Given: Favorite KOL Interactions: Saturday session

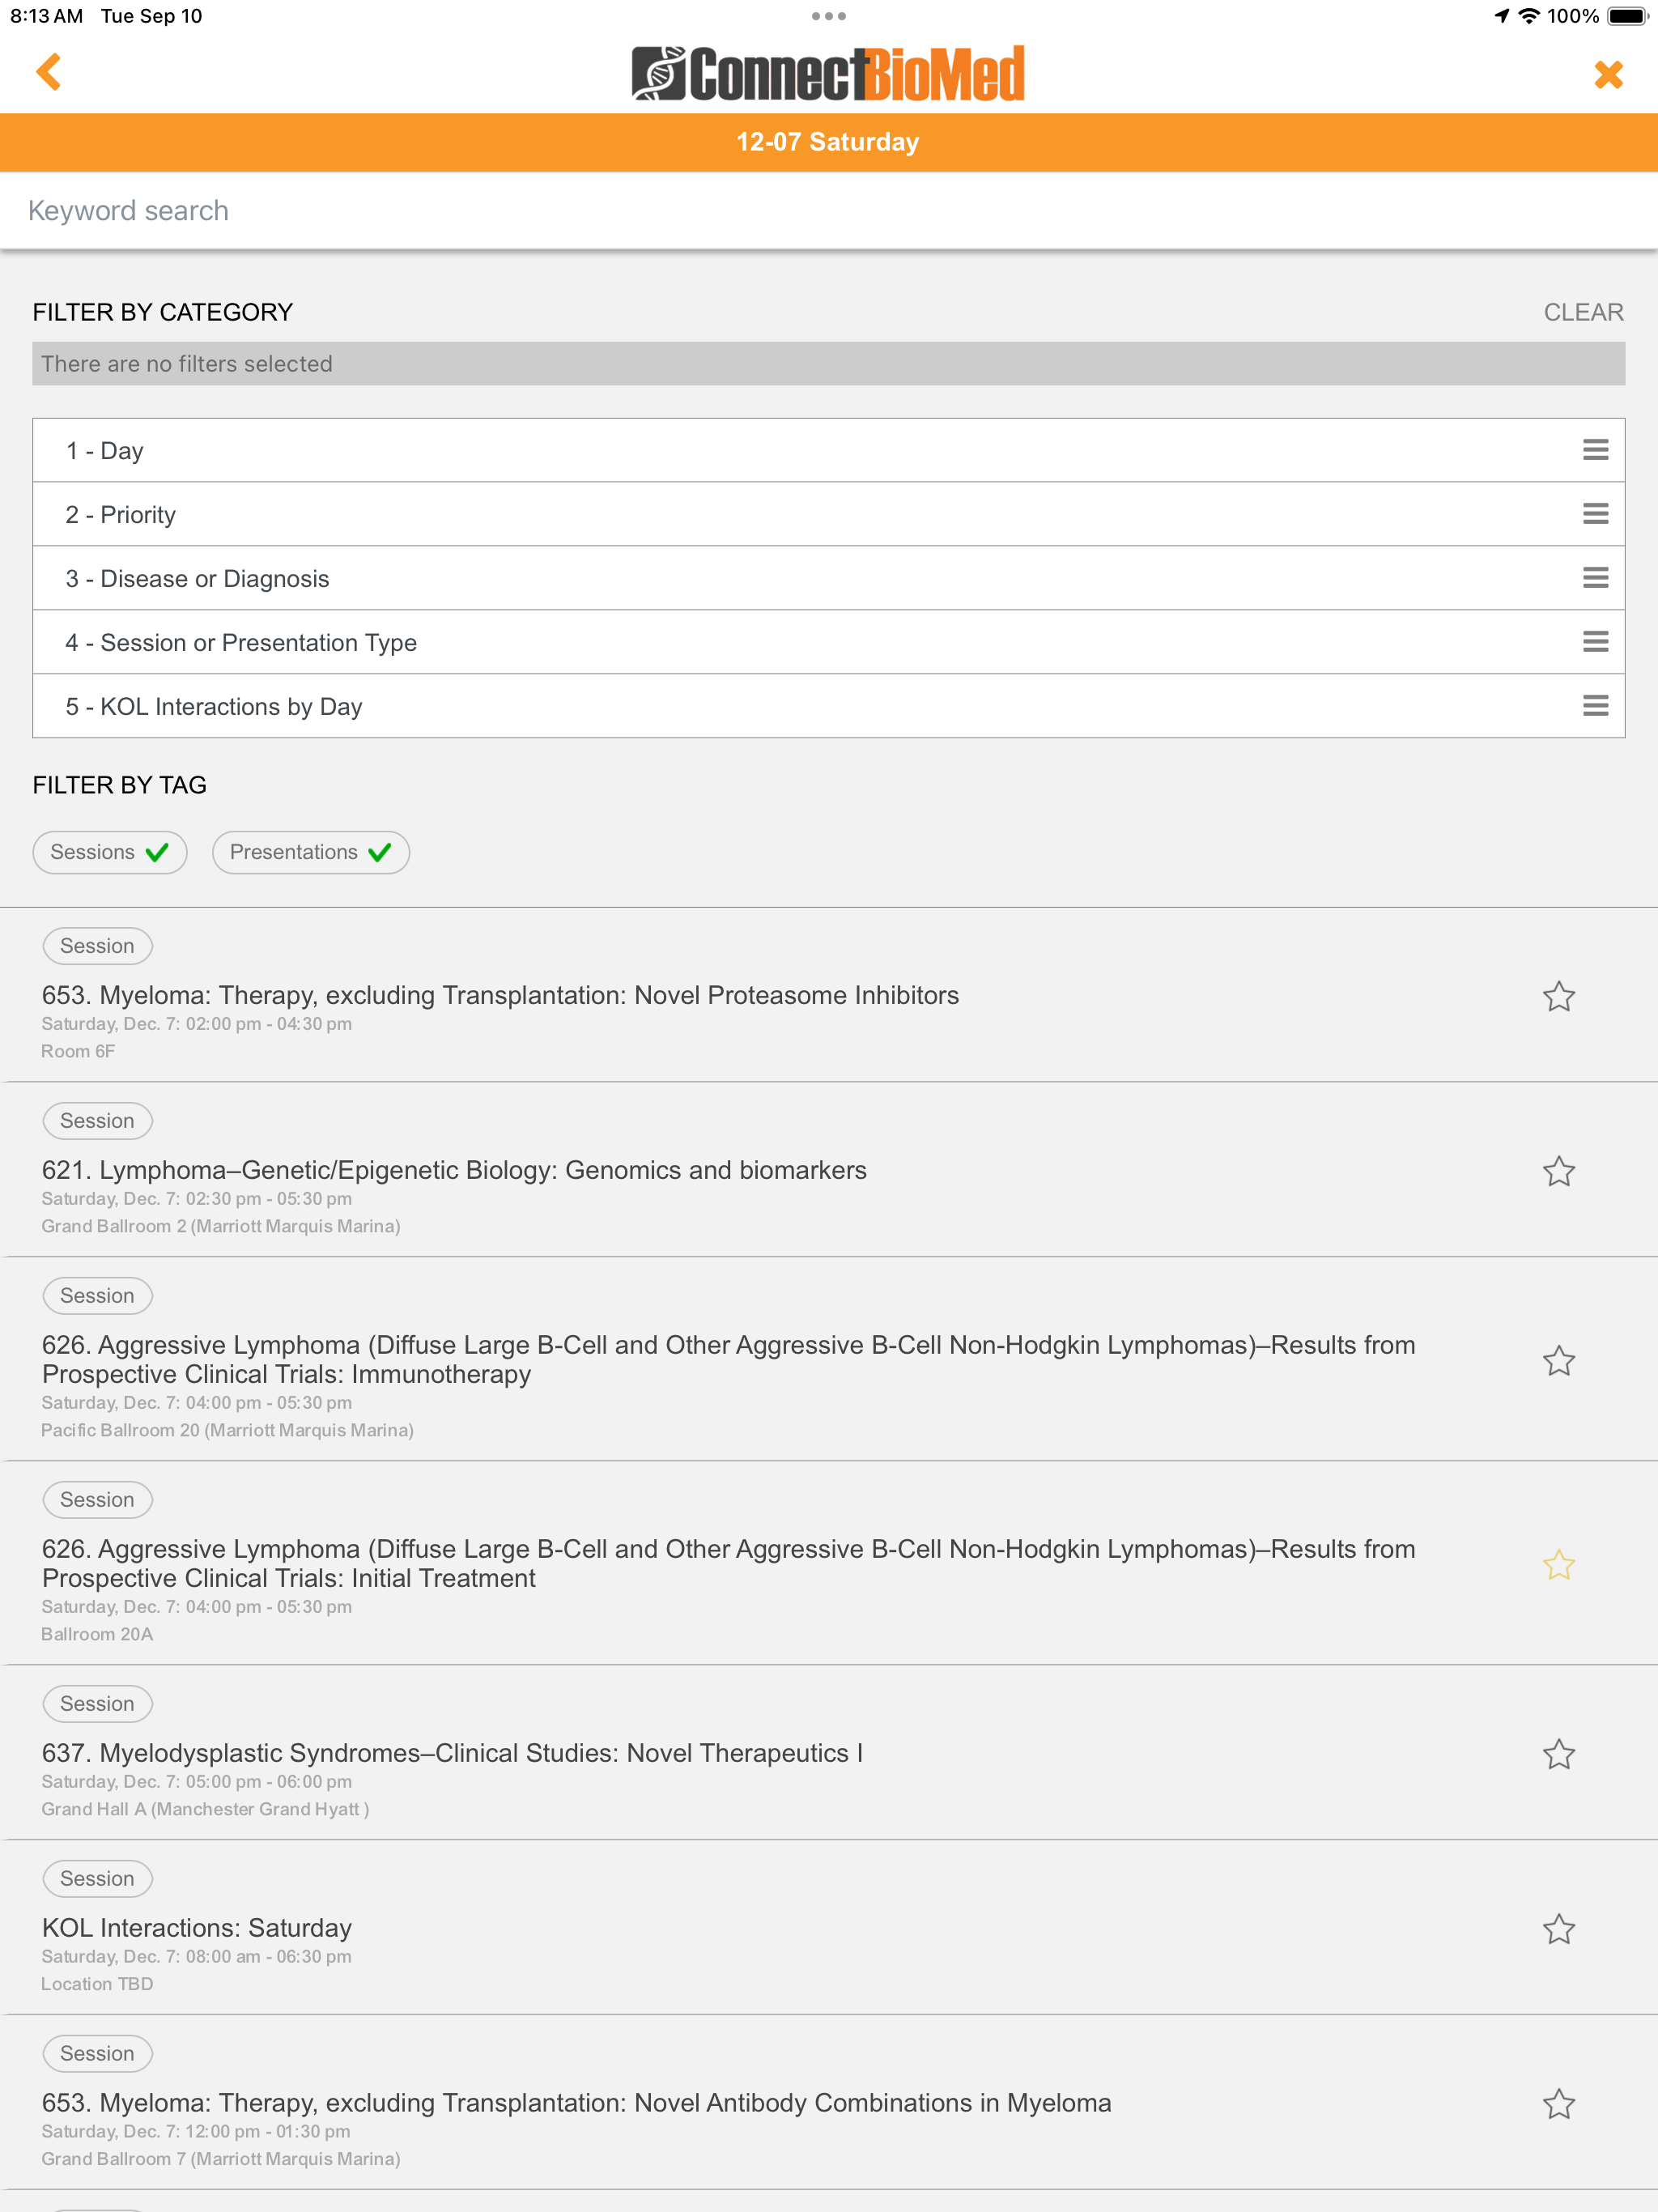Looking at the screenshot, I should pos(1558,1929).
